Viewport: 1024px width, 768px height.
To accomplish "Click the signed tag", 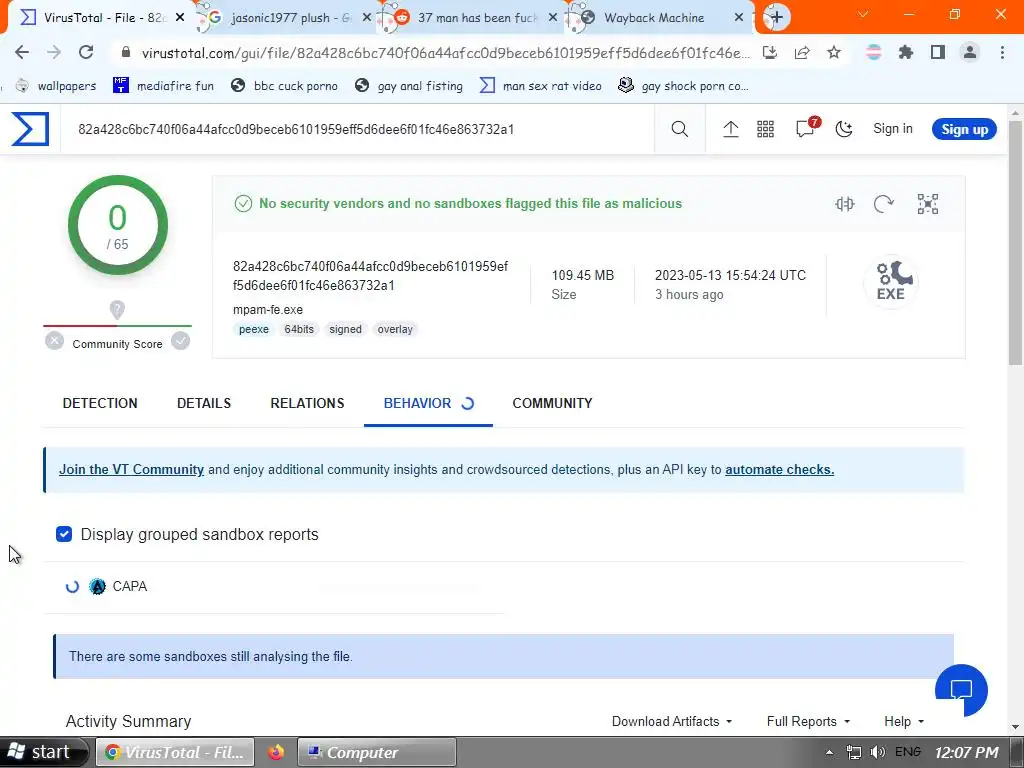I will pos(345,329).
